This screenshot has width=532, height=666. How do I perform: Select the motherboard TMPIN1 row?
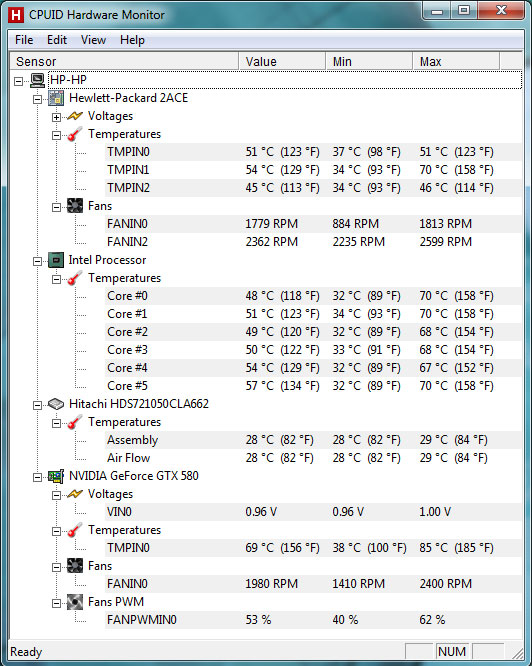click(313, 170)
